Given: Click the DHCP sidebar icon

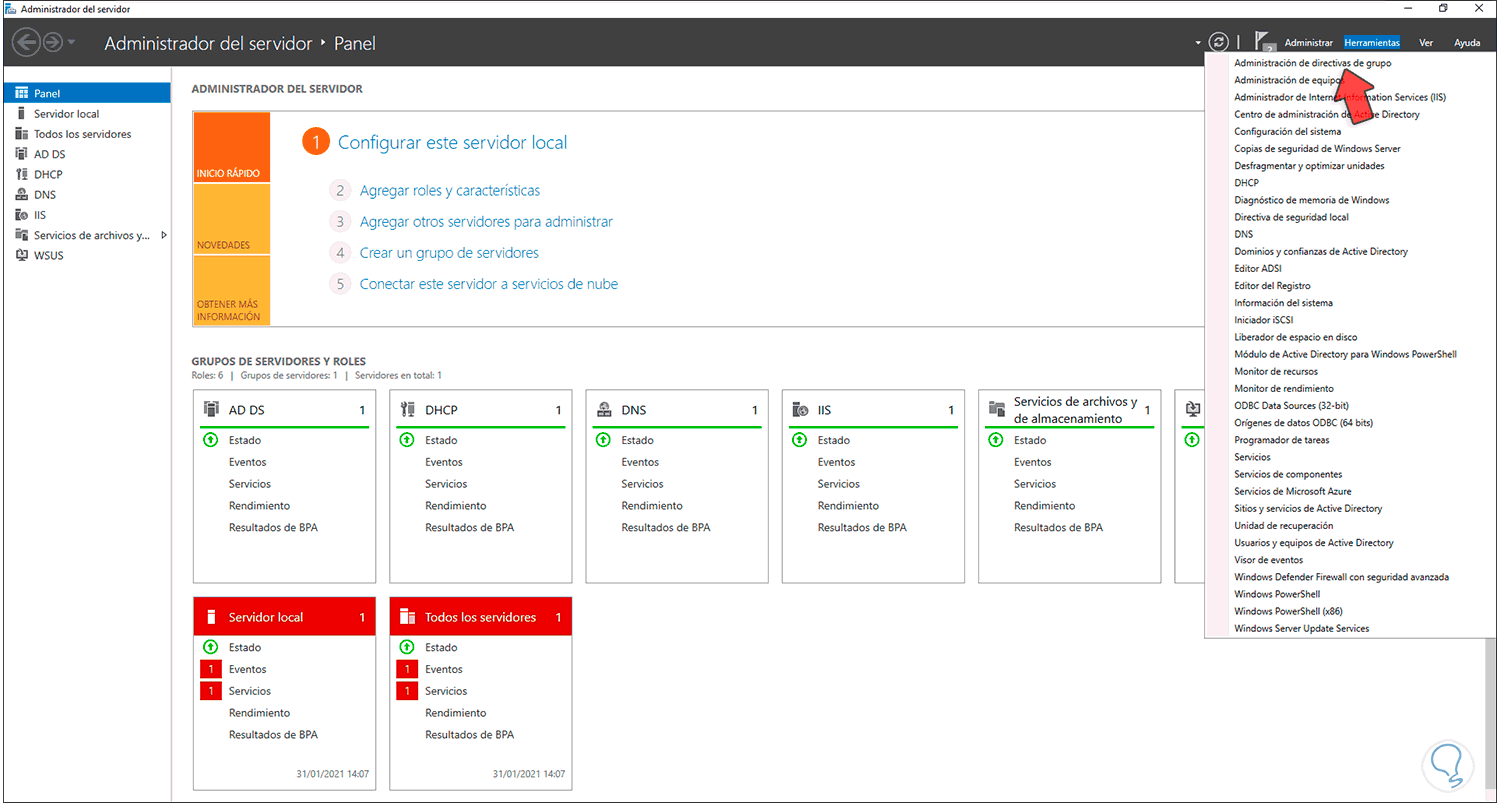Looking at the screenshot, I should [x=22, y=174].
